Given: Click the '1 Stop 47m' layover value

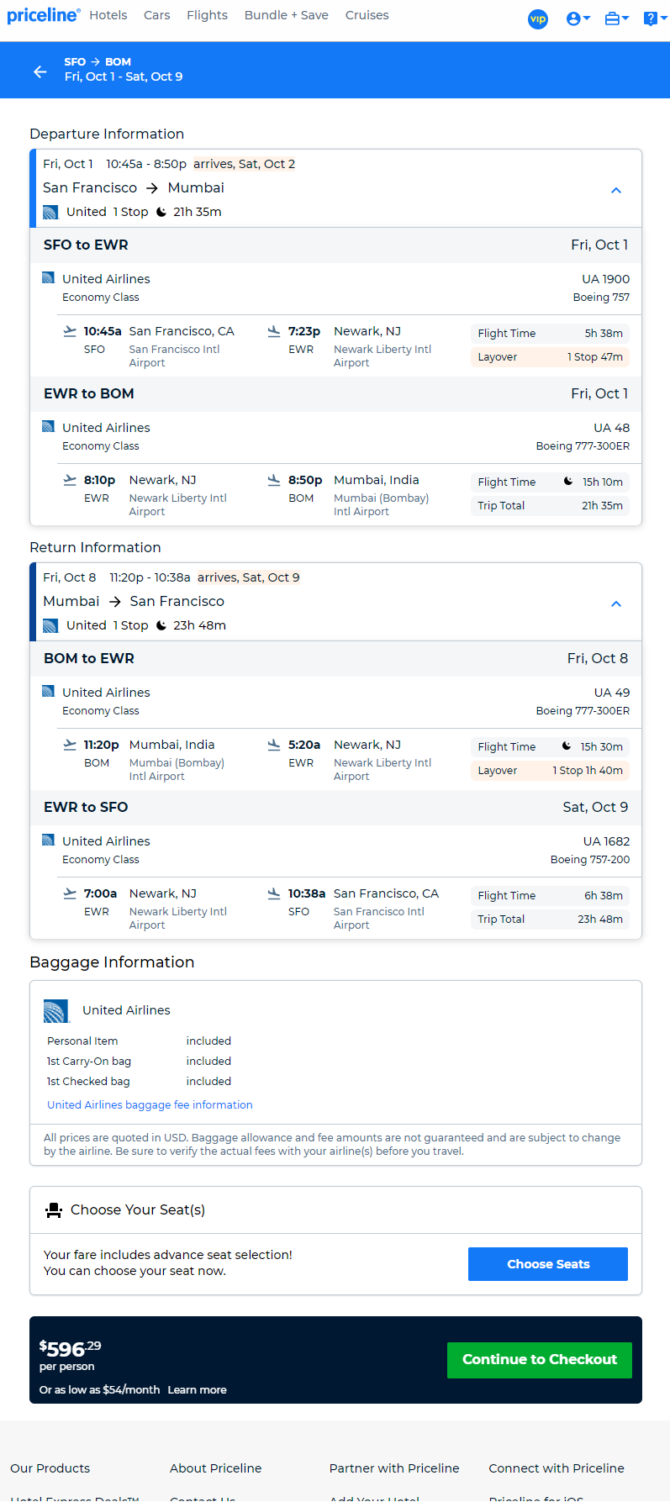Looking at the screenshot, I should coord(596,357).
